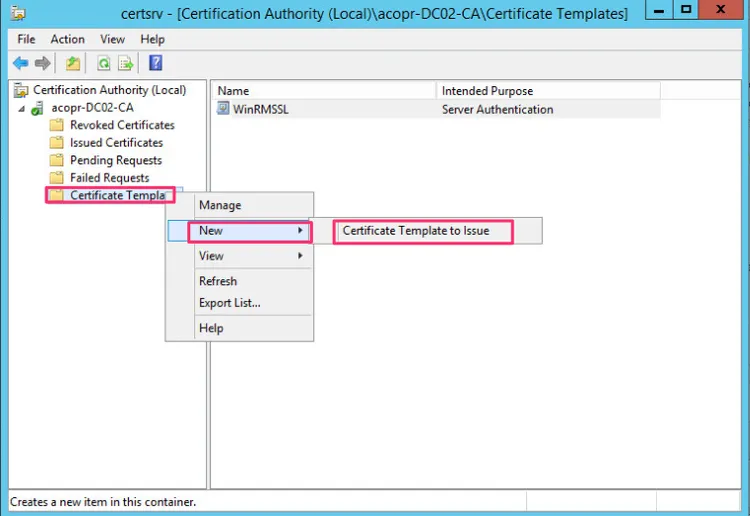Click Manage in the context menu
This screenshot has width=750, height=516.
point(220,205)
